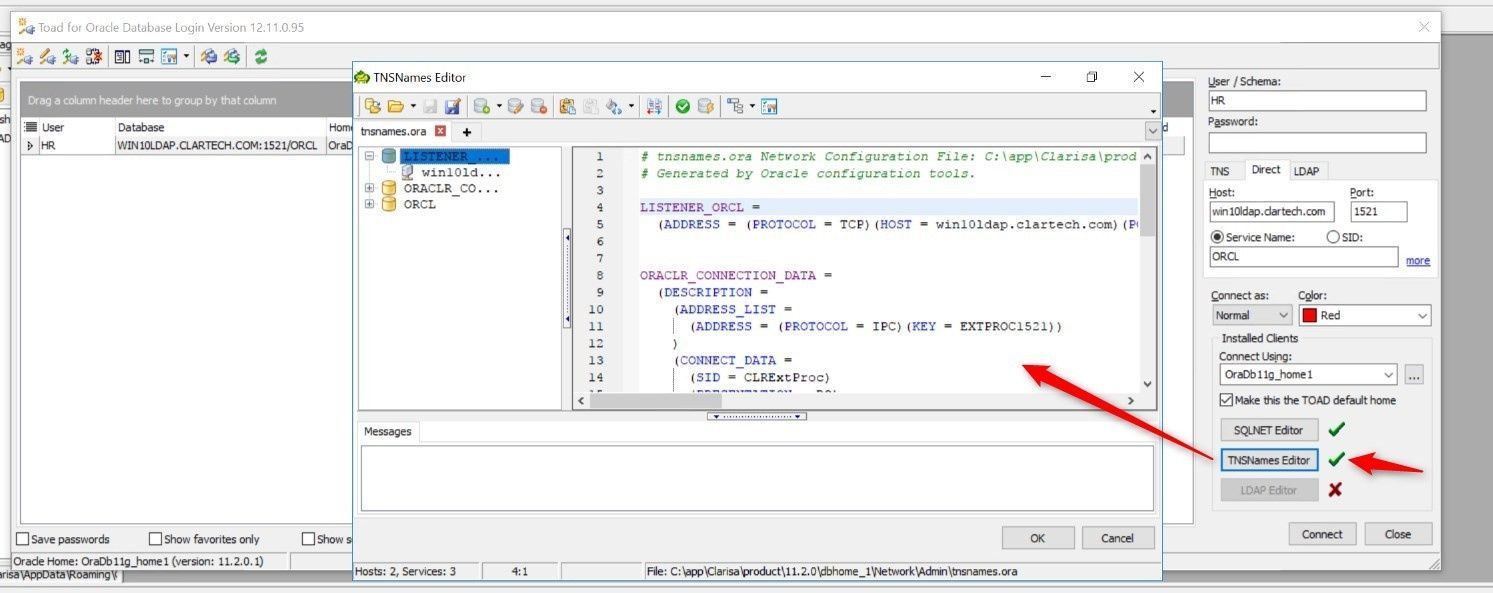Click Cancel in TNSNames Editor

tap(1118, 538)
